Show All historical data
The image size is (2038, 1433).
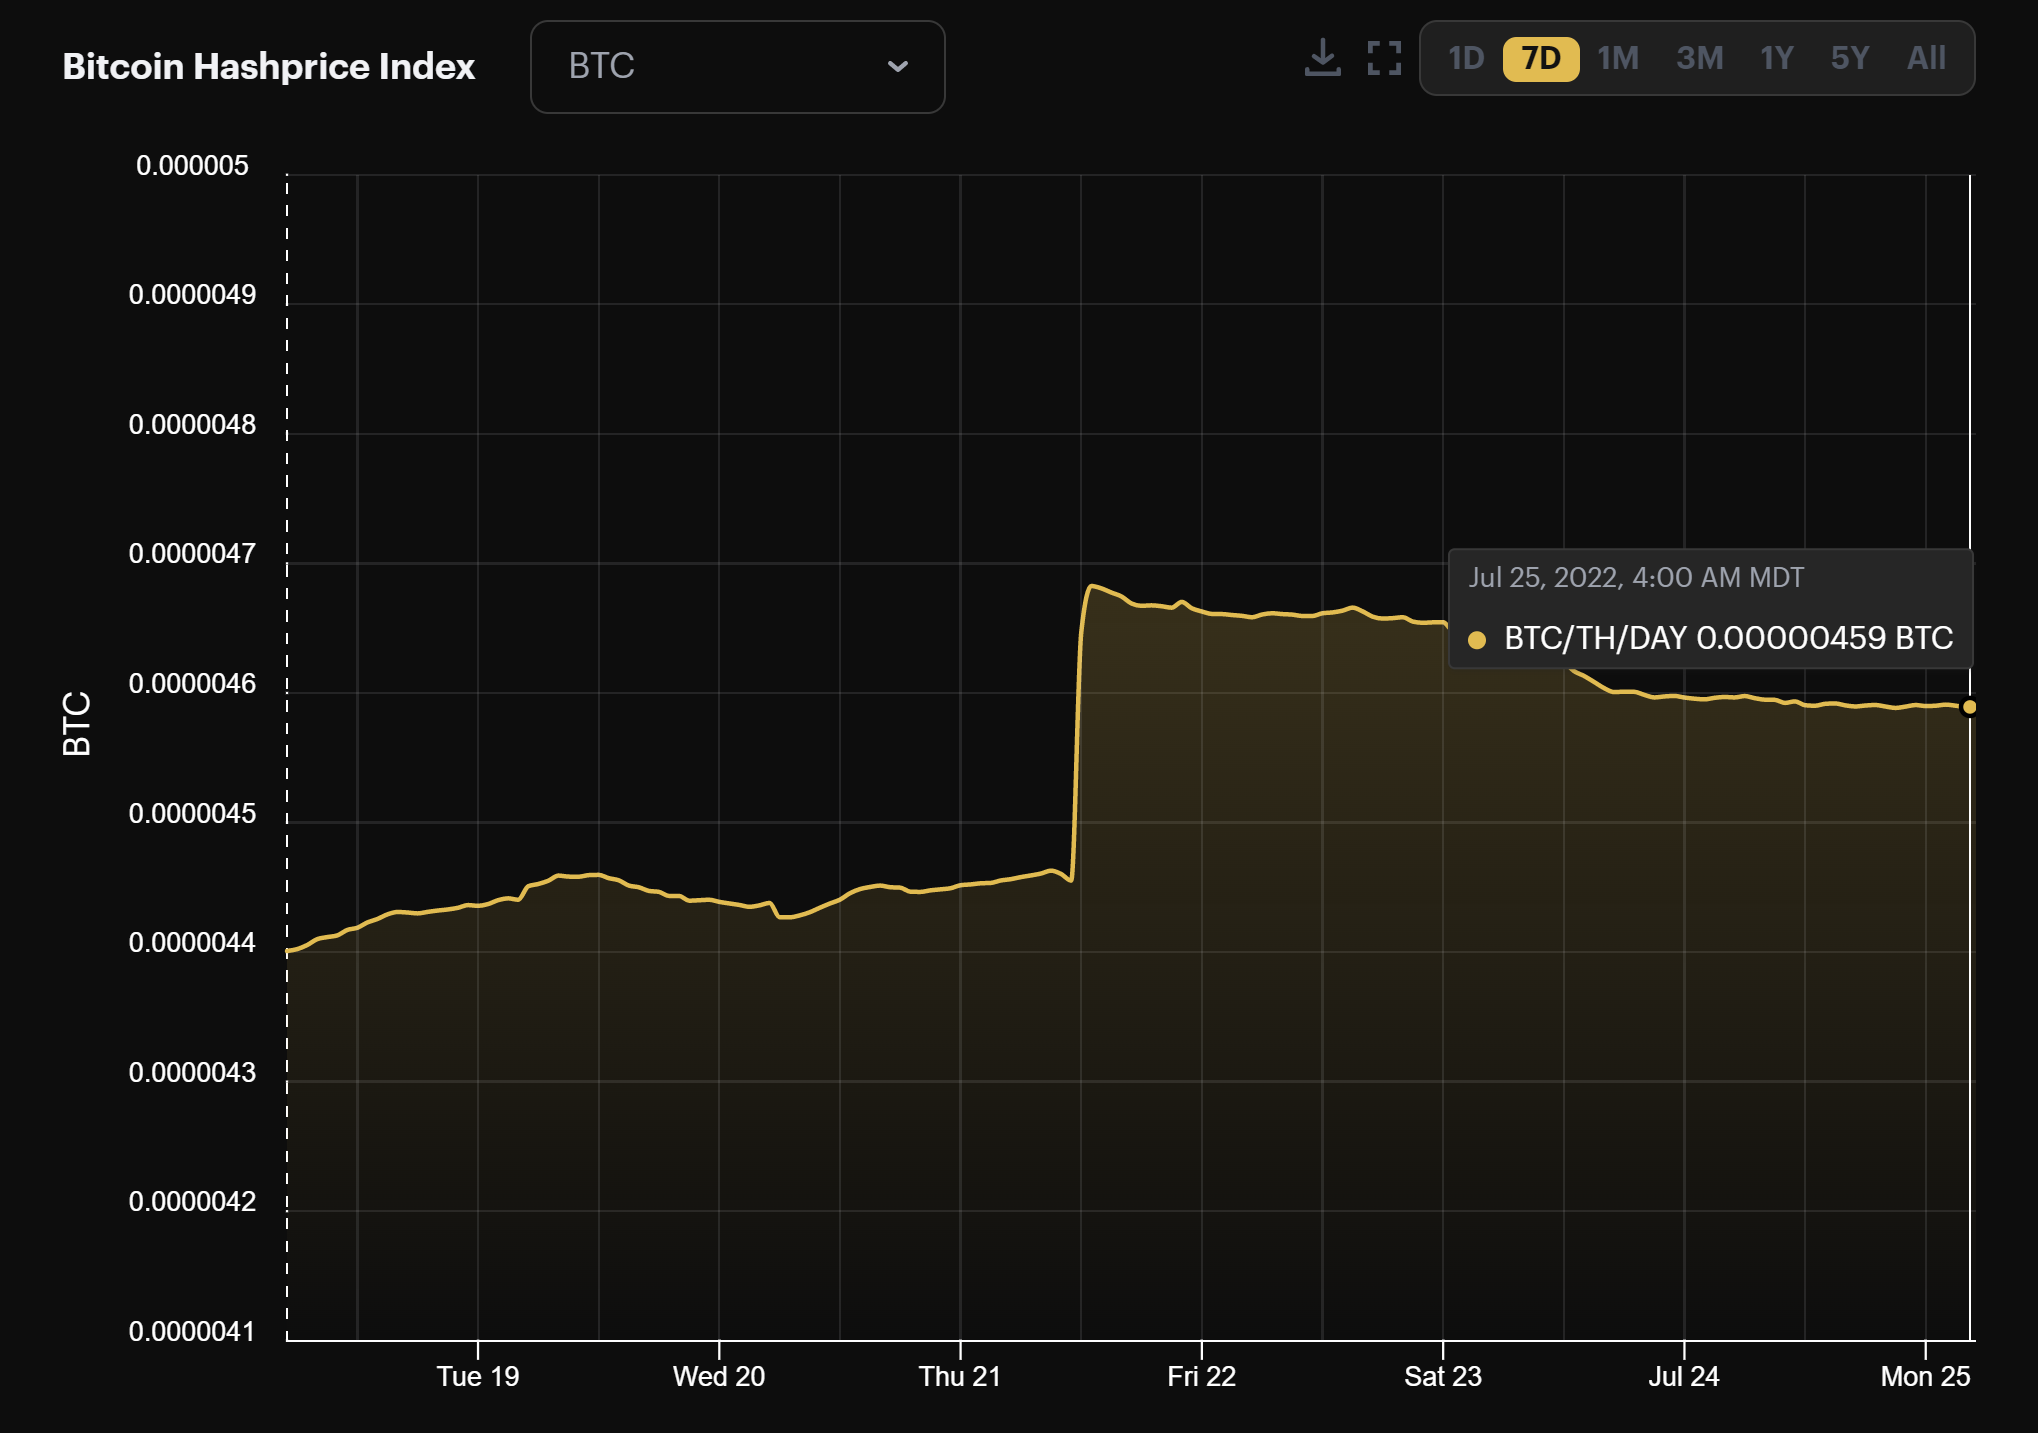coord(1927,59)
